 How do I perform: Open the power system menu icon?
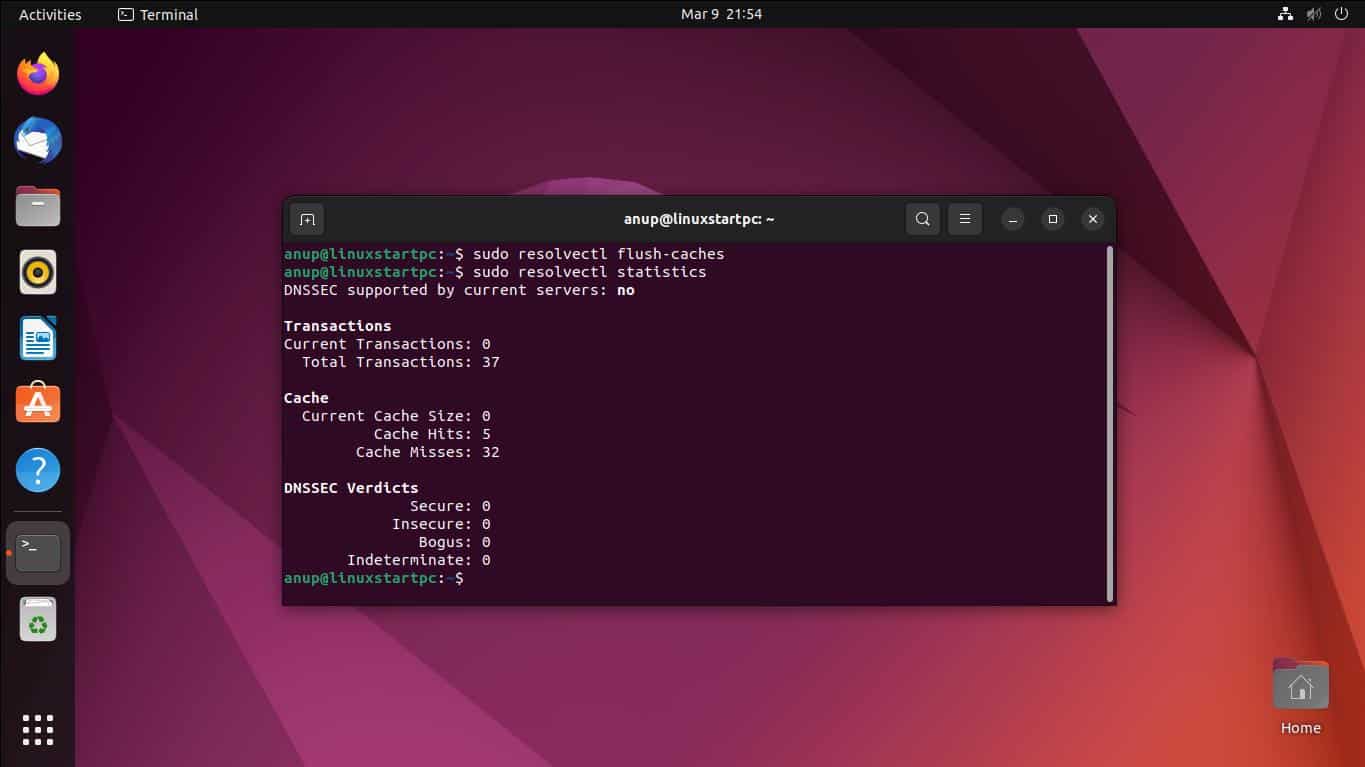1343,14
